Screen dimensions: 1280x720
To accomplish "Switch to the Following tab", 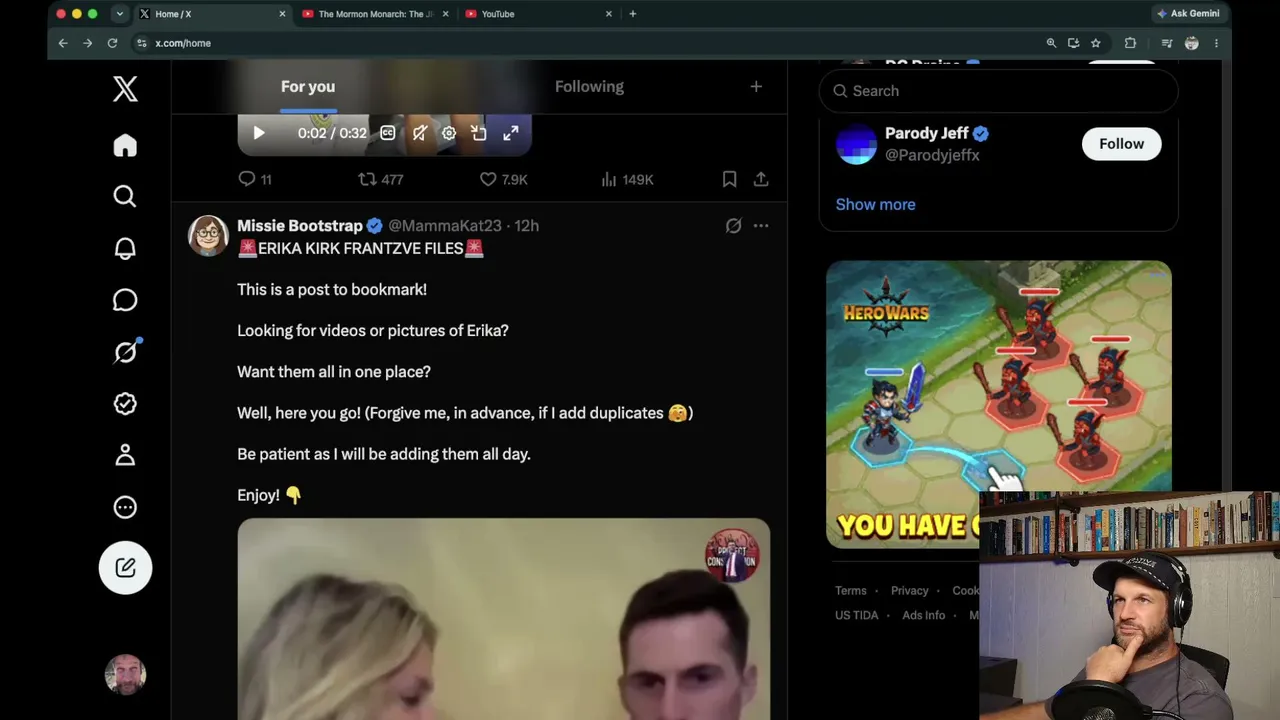I will 589,87.
